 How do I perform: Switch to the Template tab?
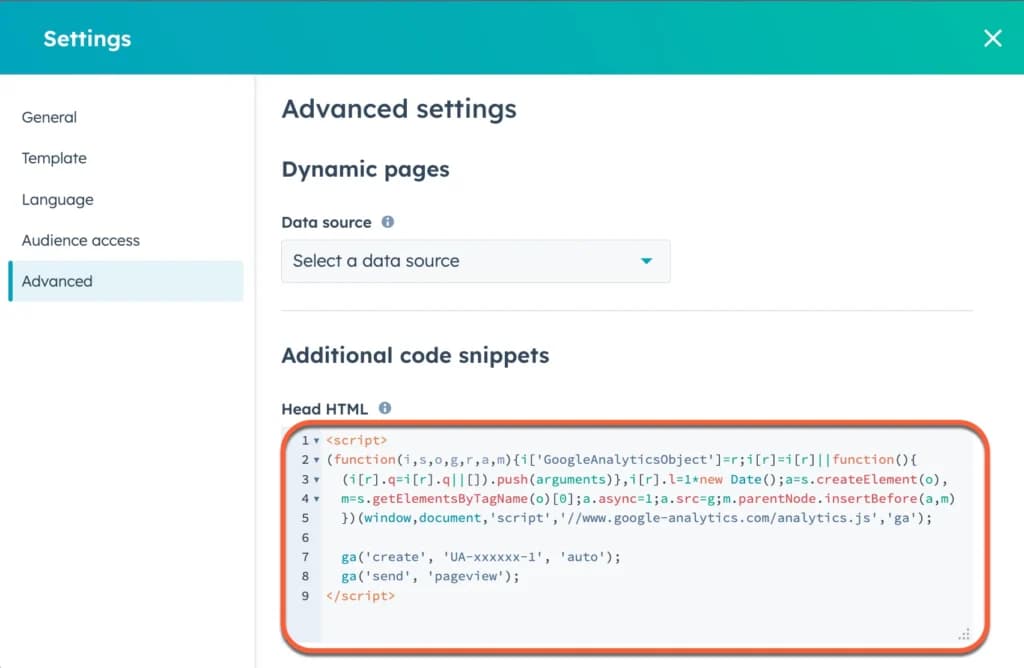pos(54,159)
